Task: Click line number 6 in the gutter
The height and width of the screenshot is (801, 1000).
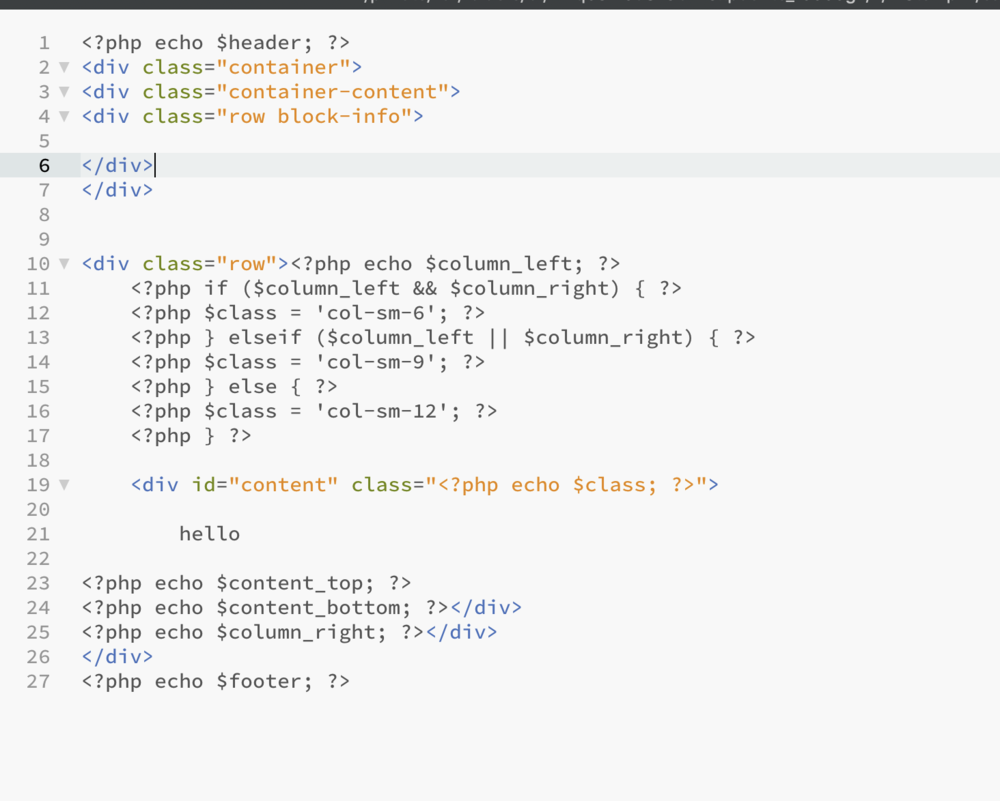Action: point(43,166)
